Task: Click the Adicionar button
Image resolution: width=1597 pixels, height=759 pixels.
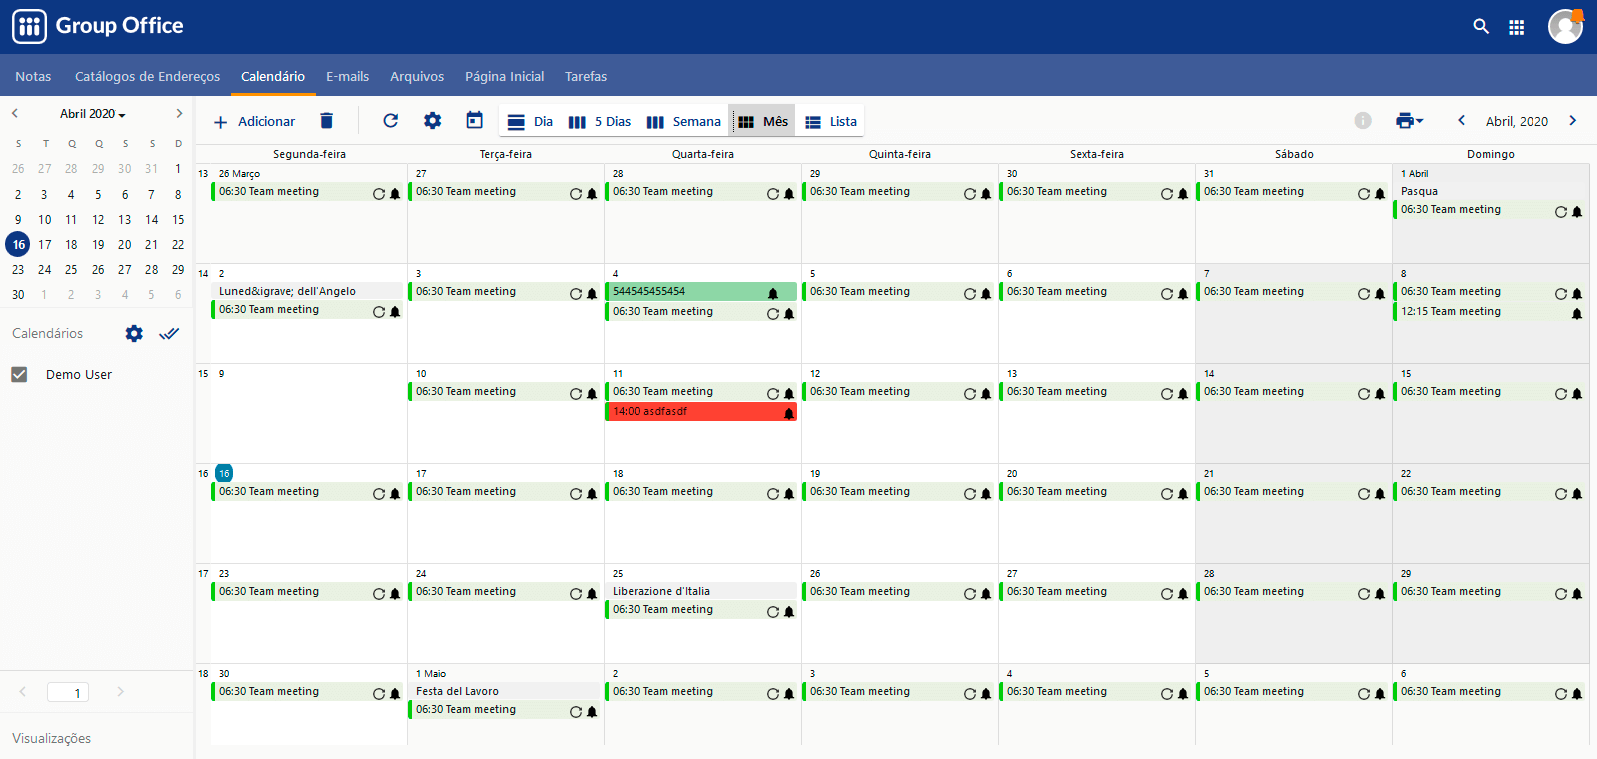Action: [254, 122]
